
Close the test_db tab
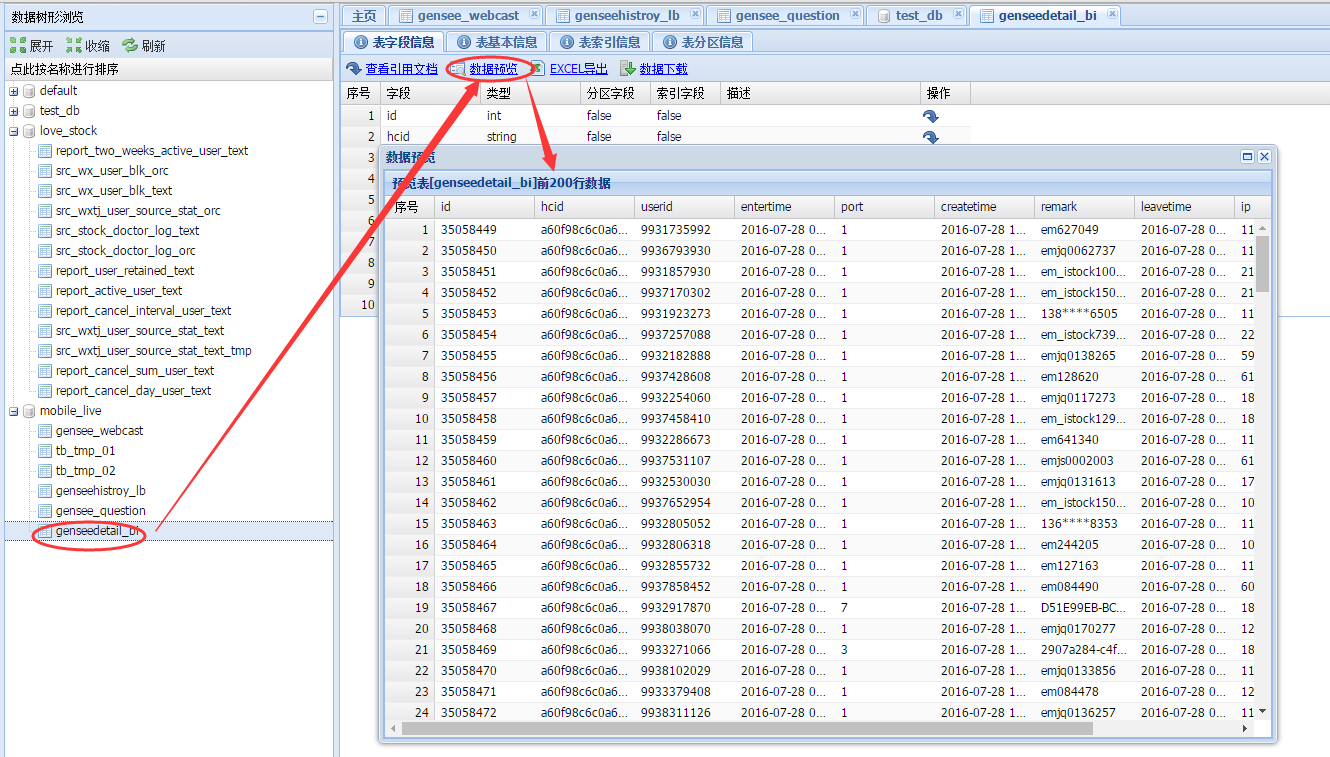click(958, 14)
